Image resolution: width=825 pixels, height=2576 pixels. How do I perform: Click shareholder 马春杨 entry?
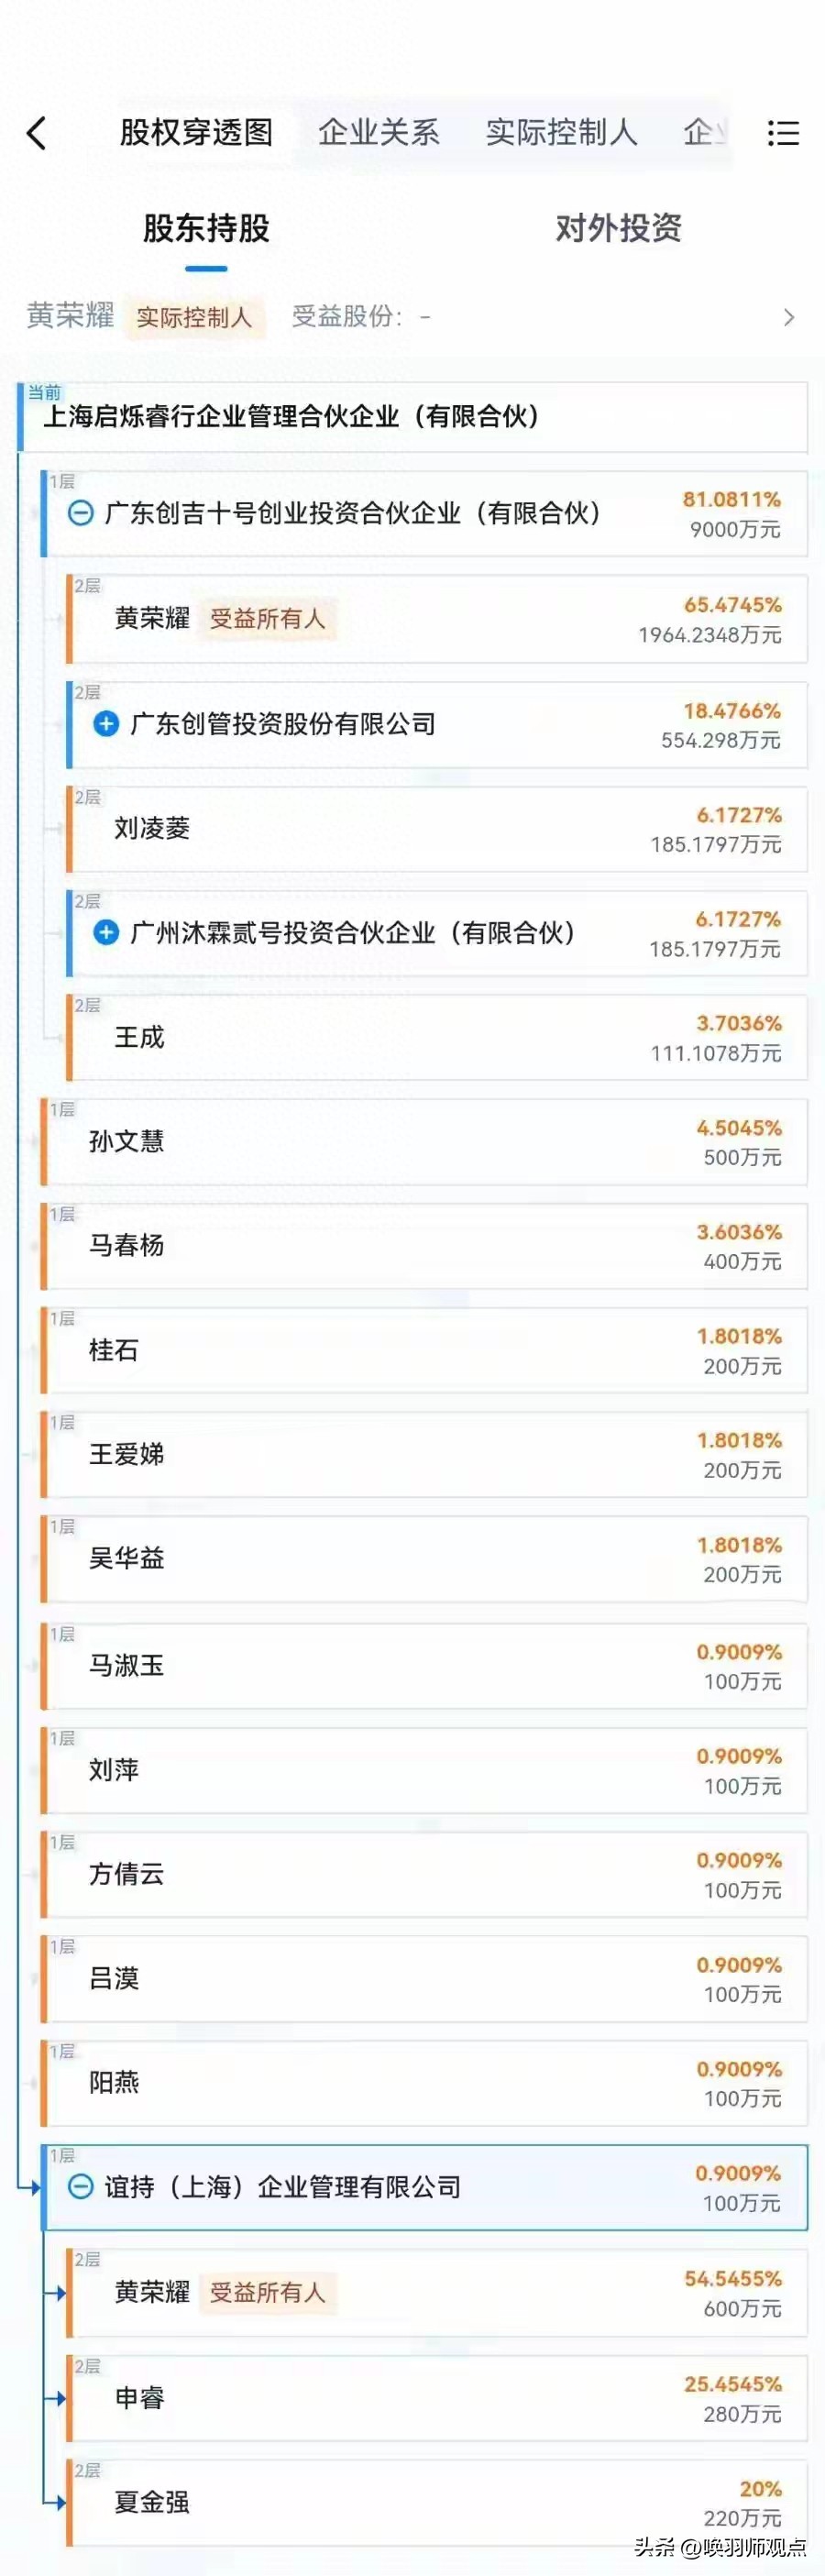click(127, 1246)
